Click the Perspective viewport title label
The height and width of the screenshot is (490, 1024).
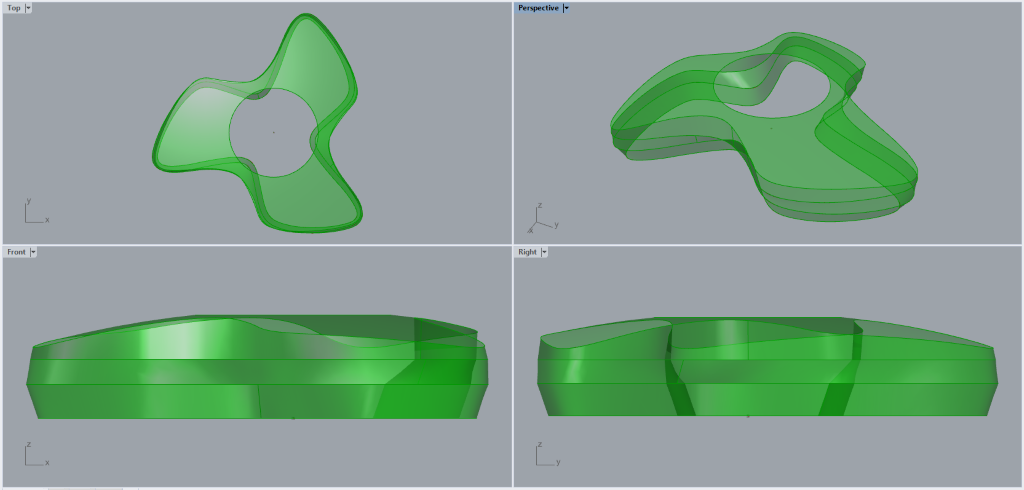[538, 8]
